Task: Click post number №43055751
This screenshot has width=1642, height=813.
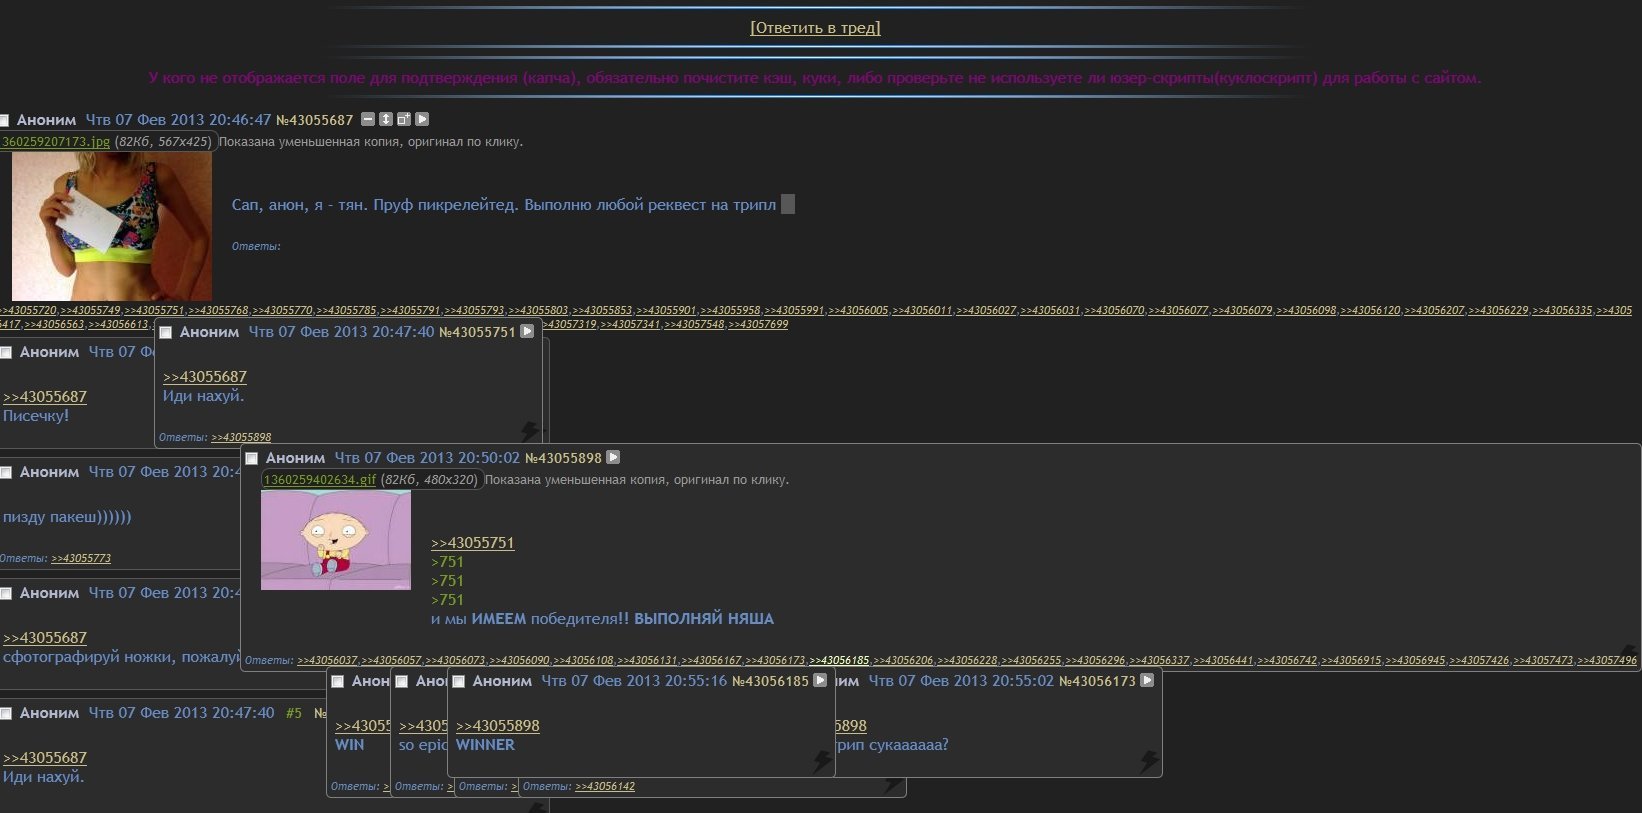Action: [x=477, y=332]
